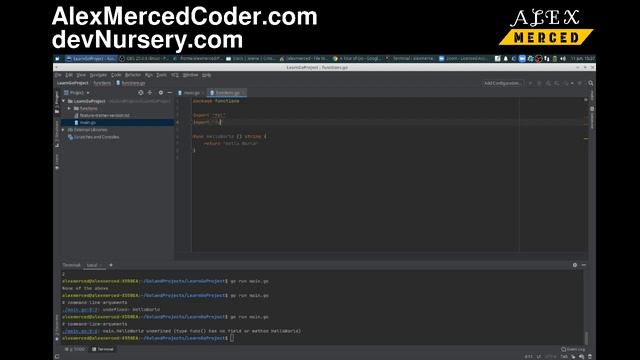Toggle the Structure side tool tab
The width and height of the screenshot is (640, 360).
[x=57, y=134]
